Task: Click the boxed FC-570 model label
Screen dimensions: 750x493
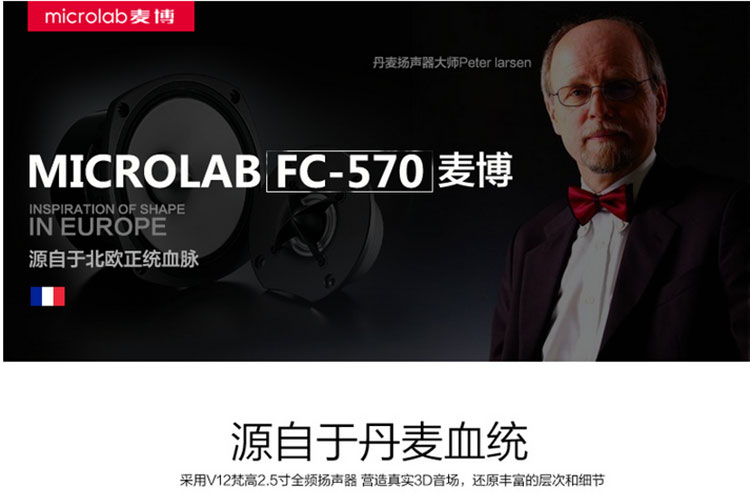Action: (x=349, y=171)
